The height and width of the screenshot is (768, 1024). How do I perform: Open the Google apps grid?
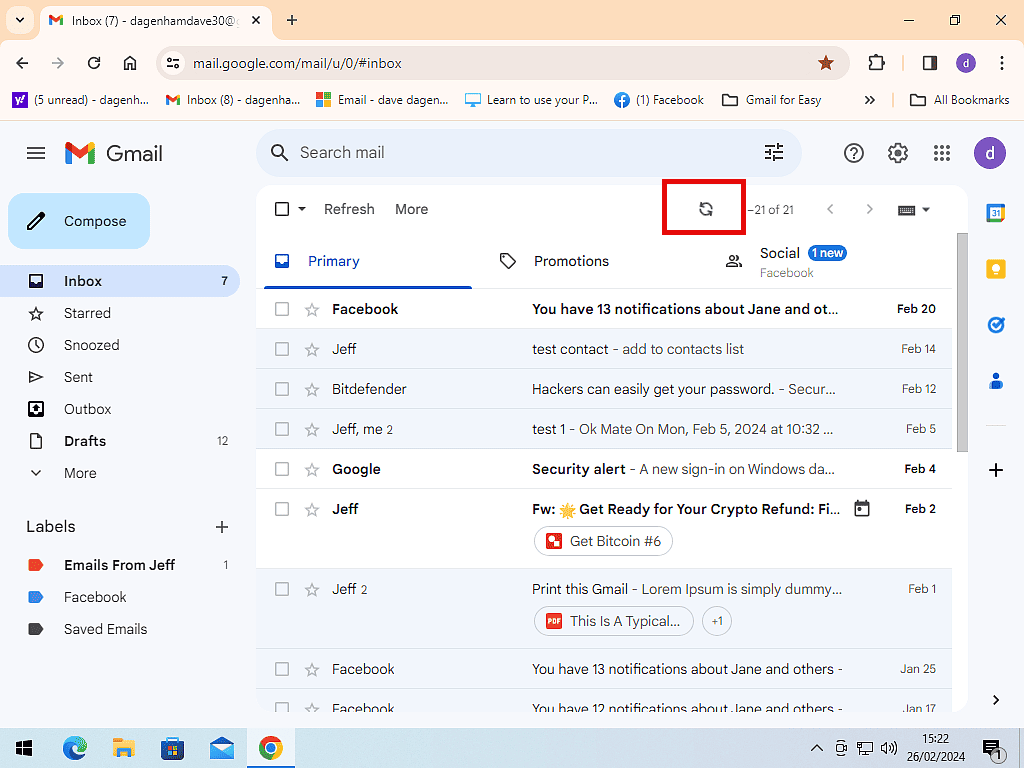coord(941,153)
